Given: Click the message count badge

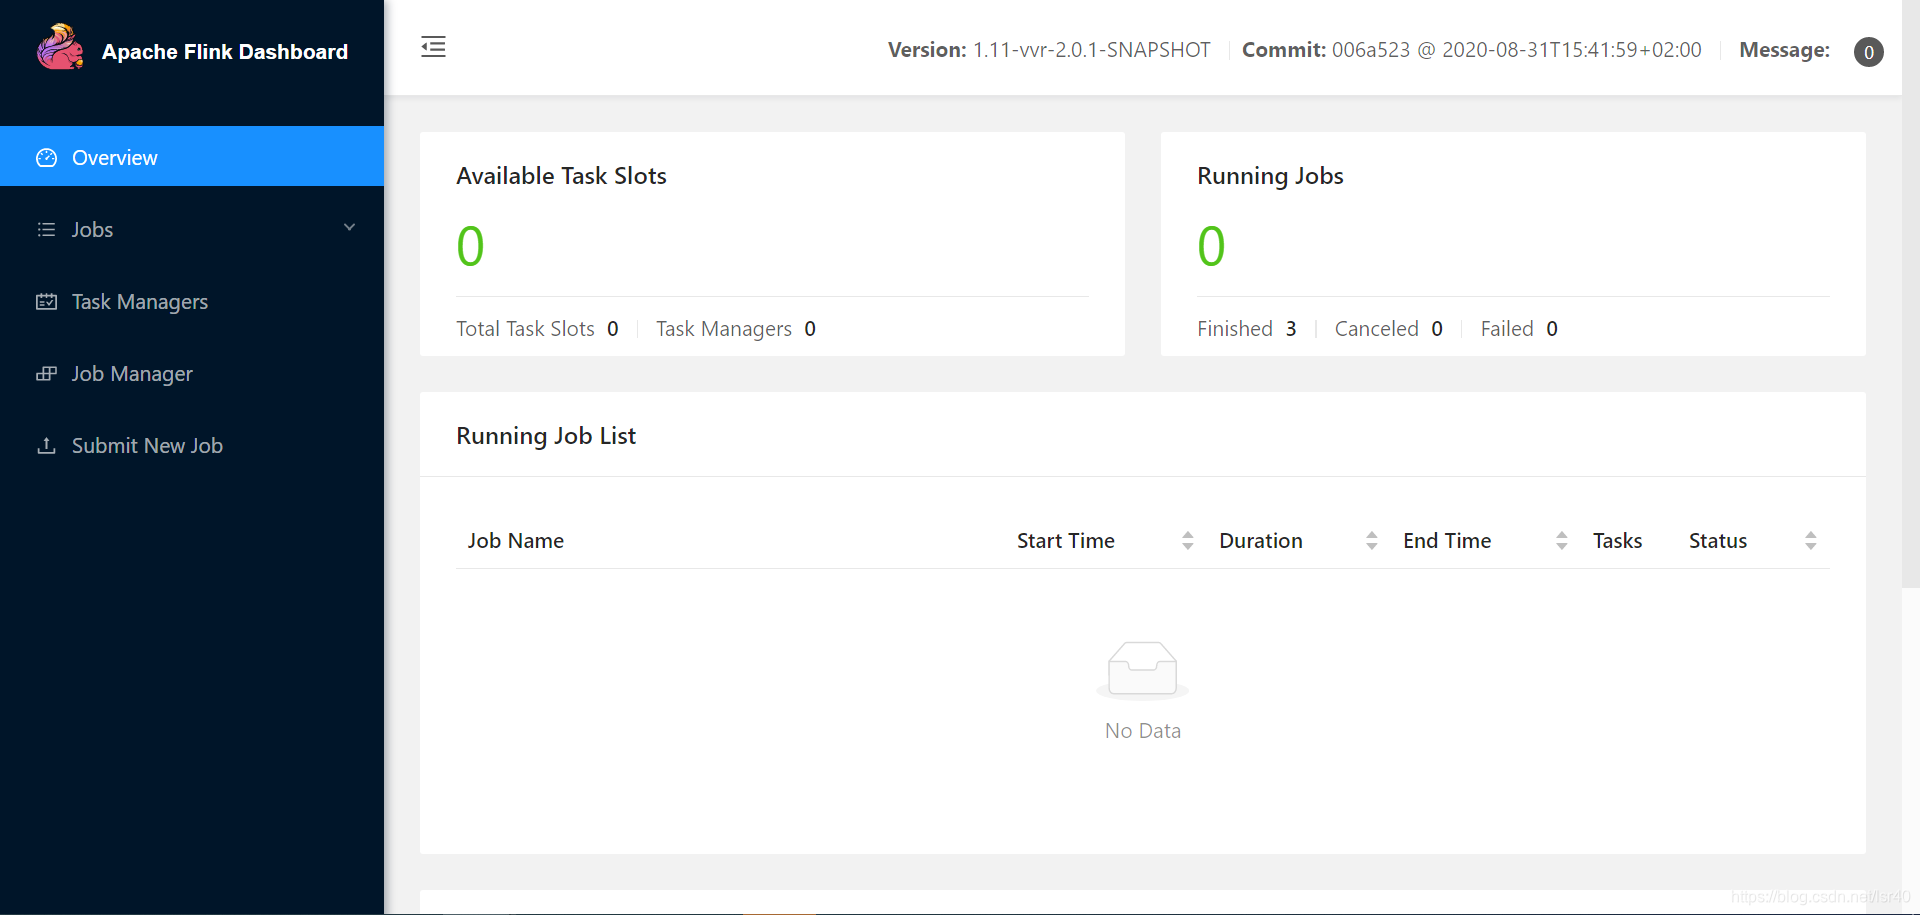Looking at the screenshot, I should [x=1868, y=52].
